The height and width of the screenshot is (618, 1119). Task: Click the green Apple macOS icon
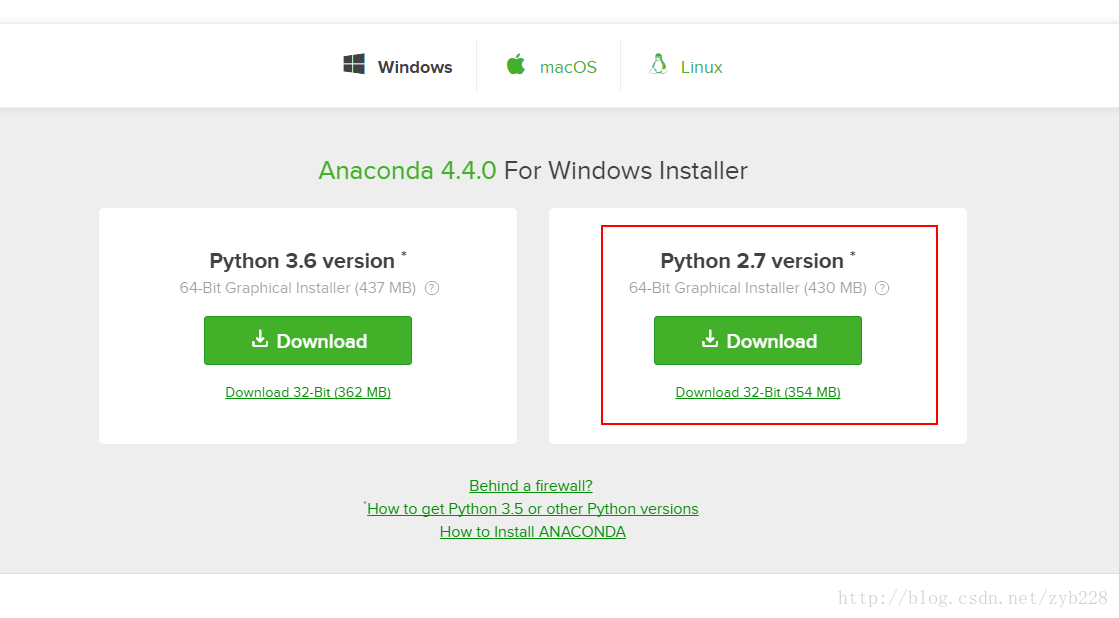[x=516, y=64]
